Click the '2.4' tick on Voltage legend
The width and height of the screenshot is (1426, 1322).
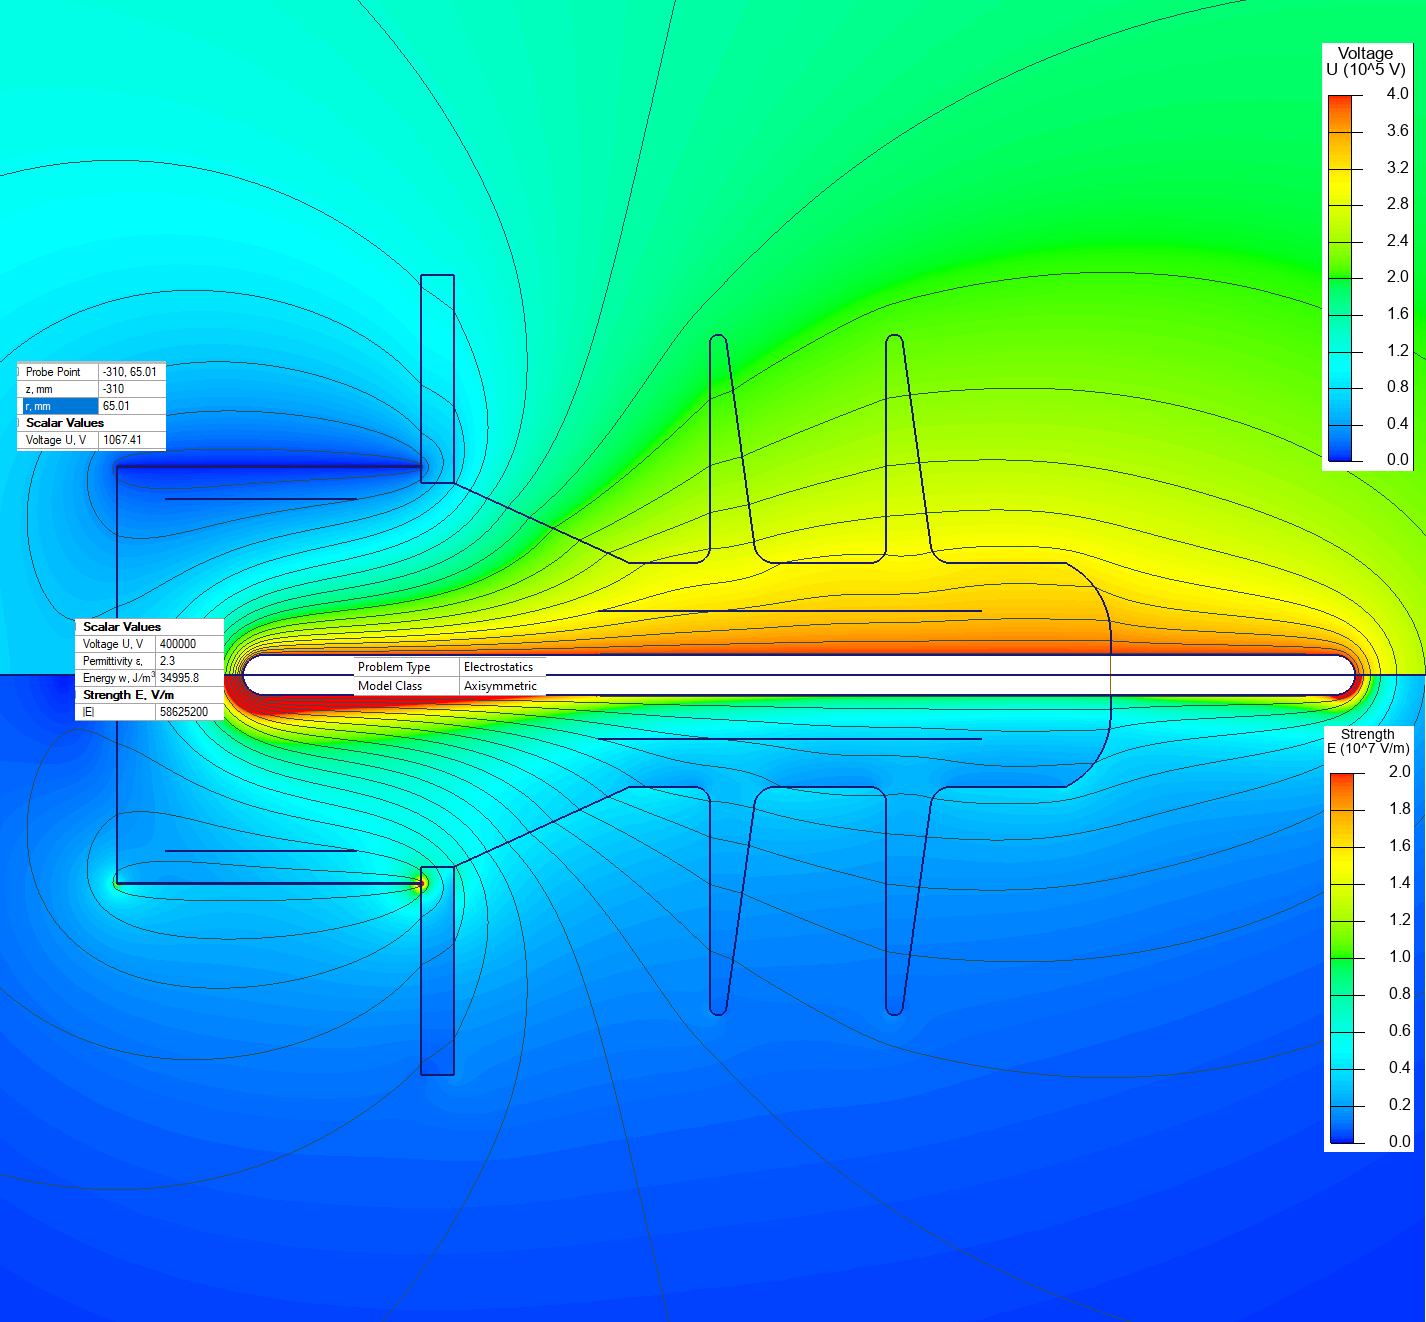(x=1397, y=240)
